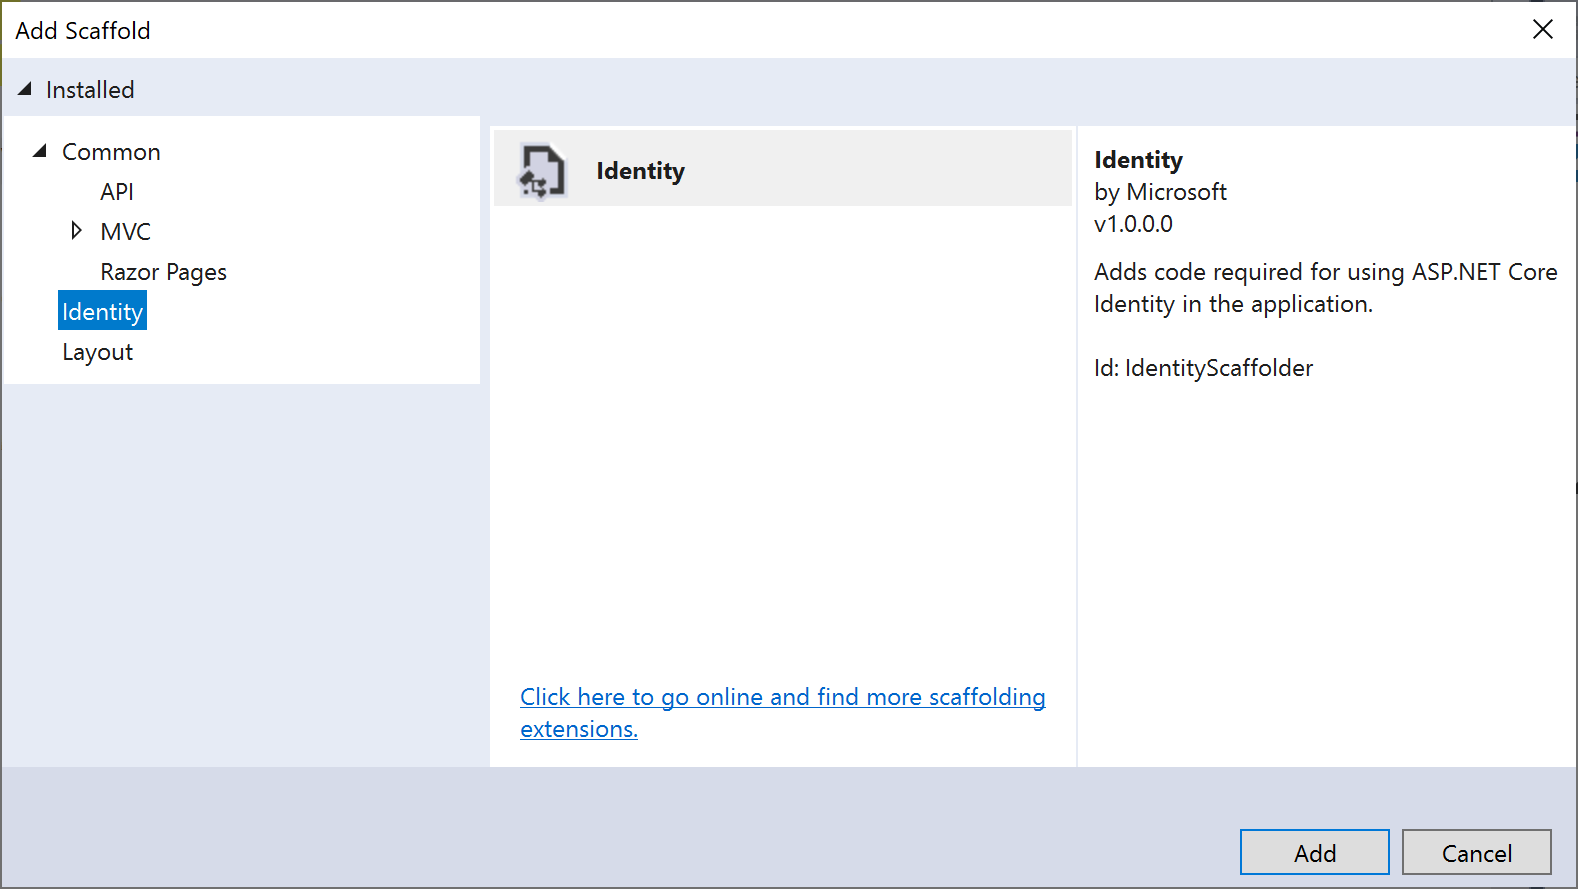Select the Common tree node label
Image resolution: width=1578 pixels, height=889 pixels.
pyautogui.click(x=111, y=151)
